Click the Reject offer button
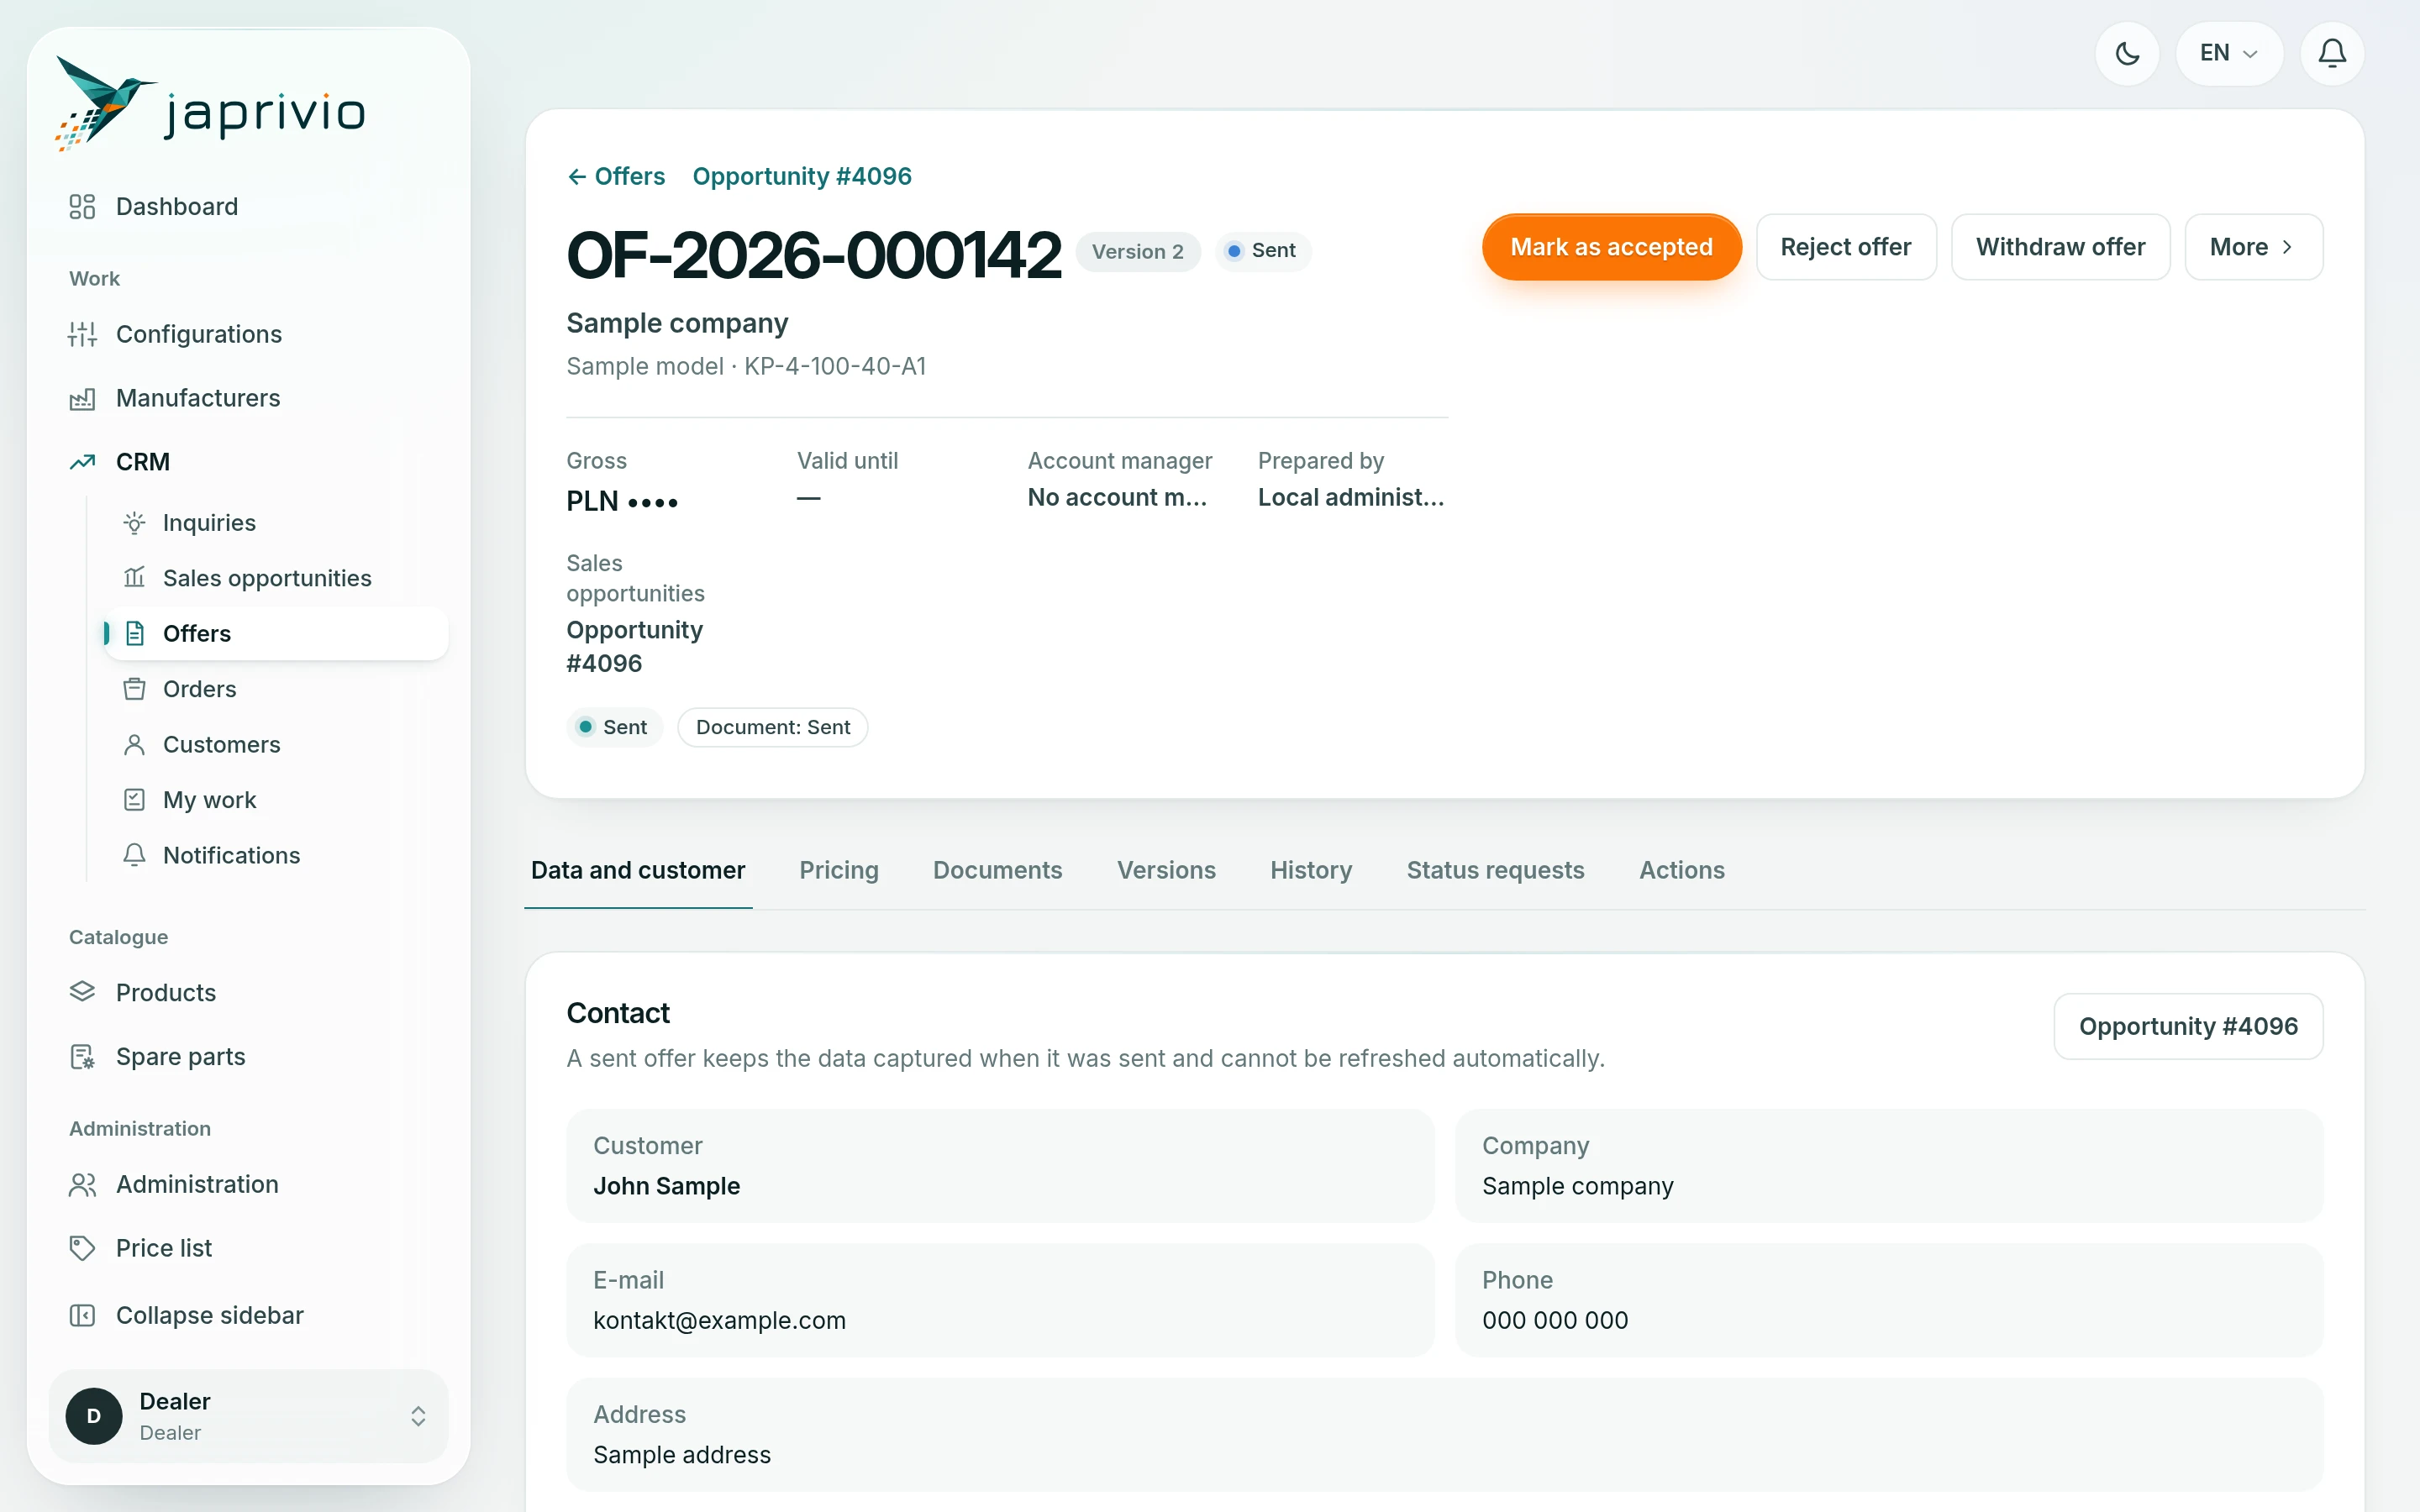Screen dimensions: 2420x1512 pos(1846,247)
